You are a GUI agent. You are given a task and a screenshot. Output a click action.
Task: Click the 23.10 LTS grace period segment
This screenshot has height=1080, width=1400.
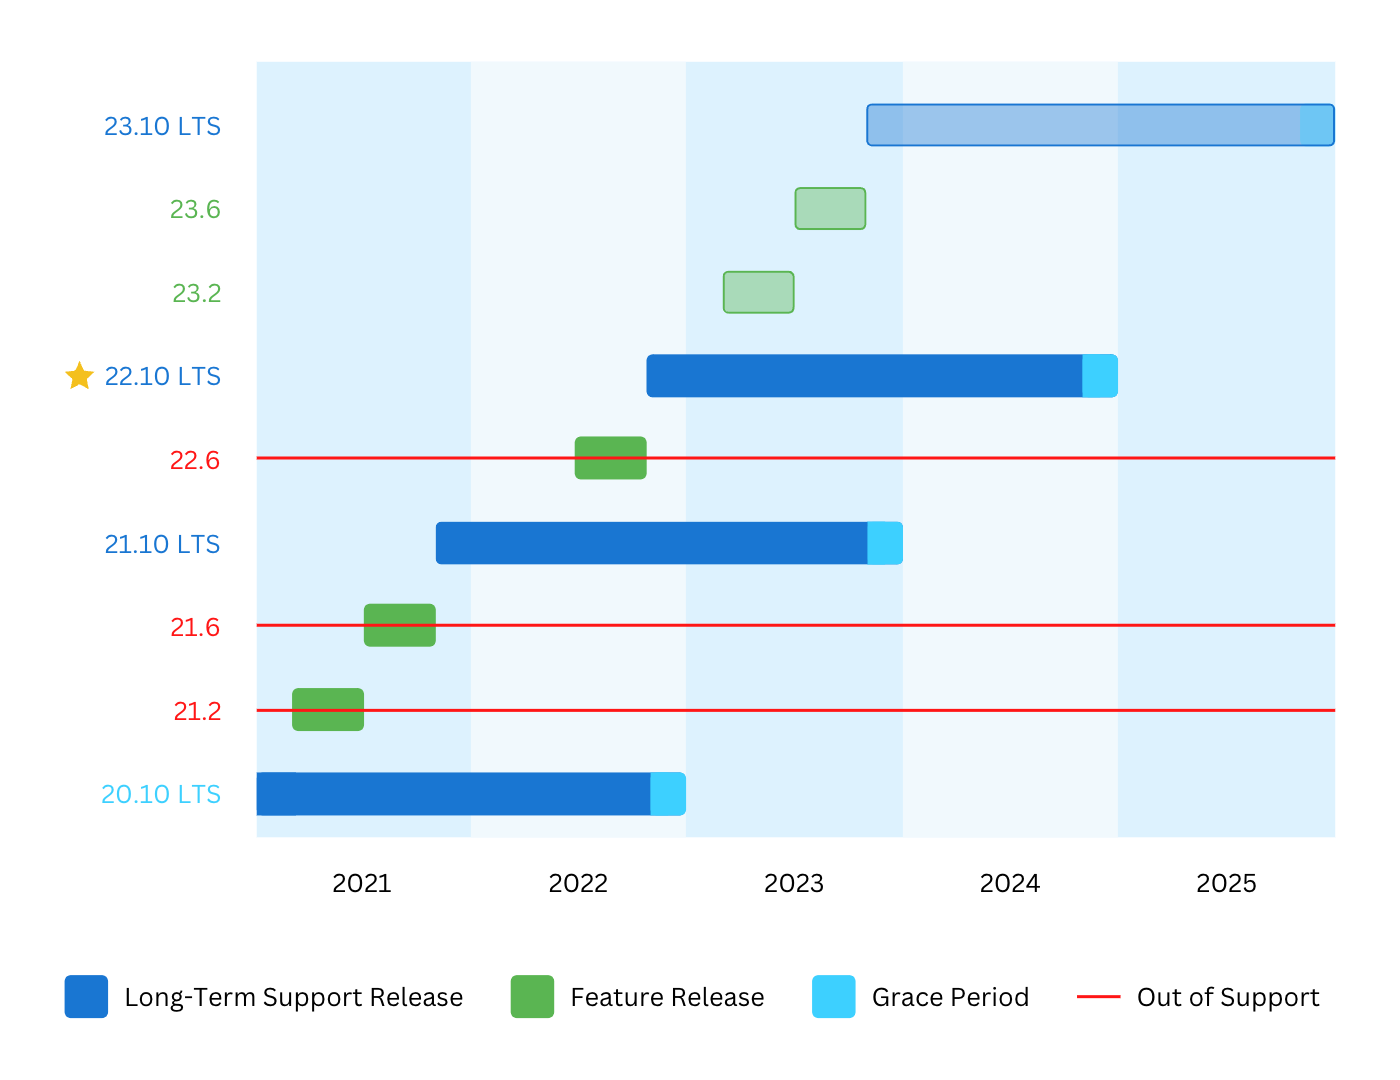point(1317,125)
